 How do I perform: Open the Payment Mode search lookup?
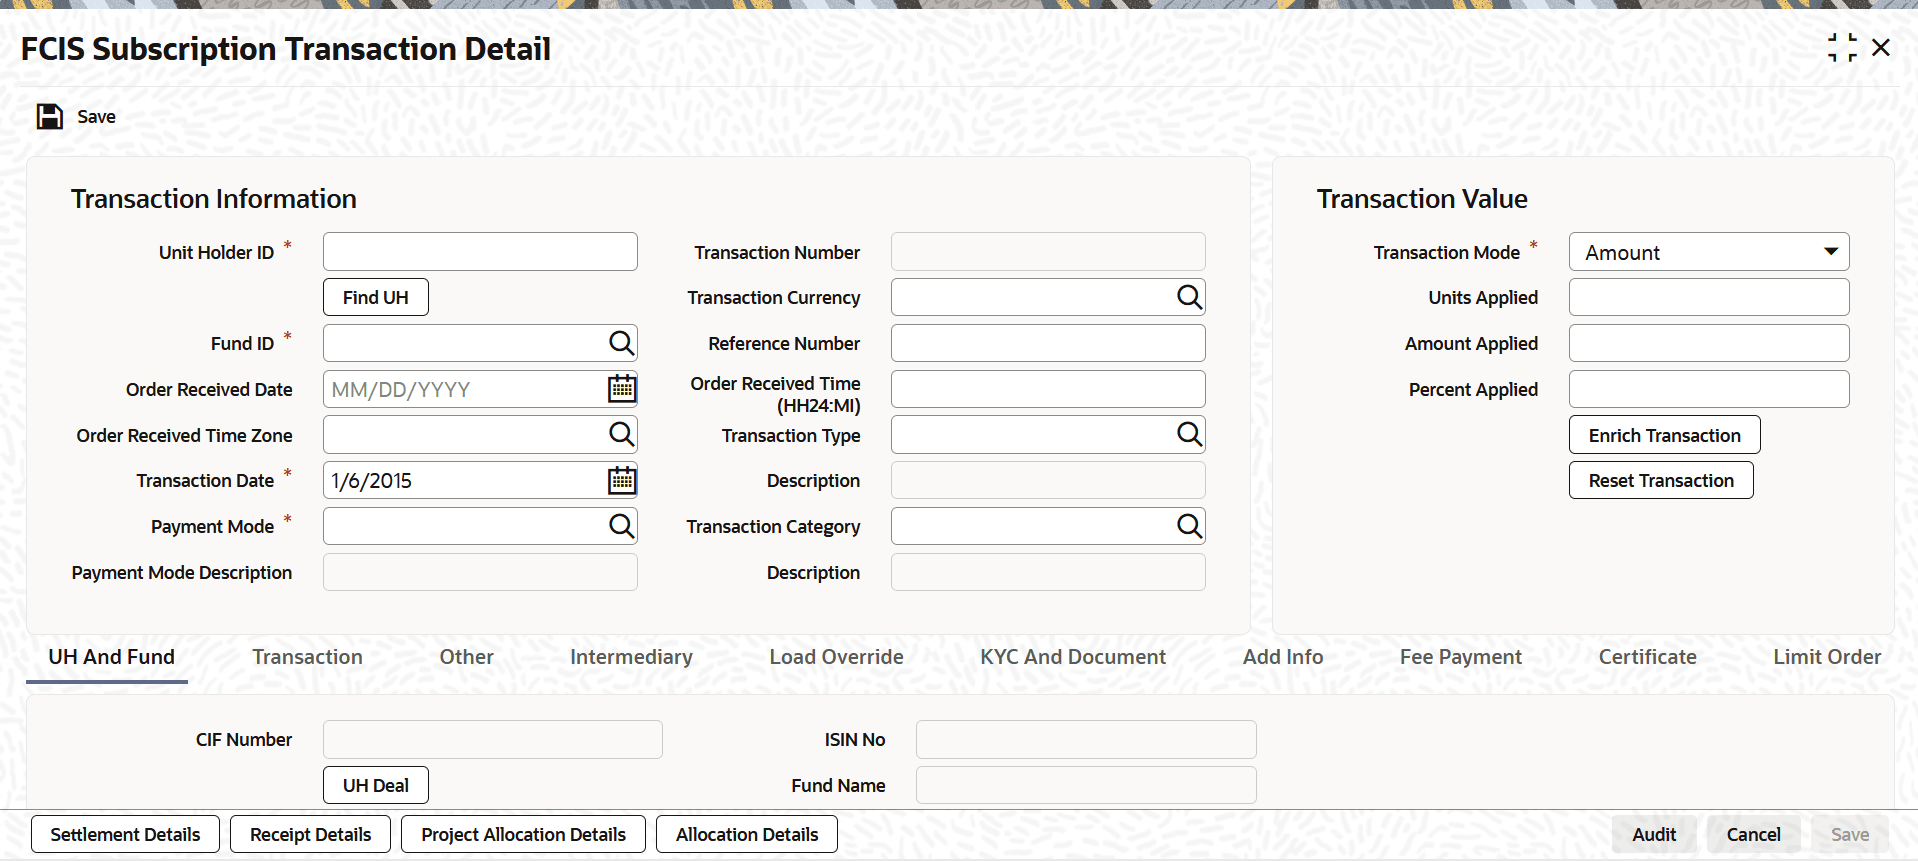(621, 526)
